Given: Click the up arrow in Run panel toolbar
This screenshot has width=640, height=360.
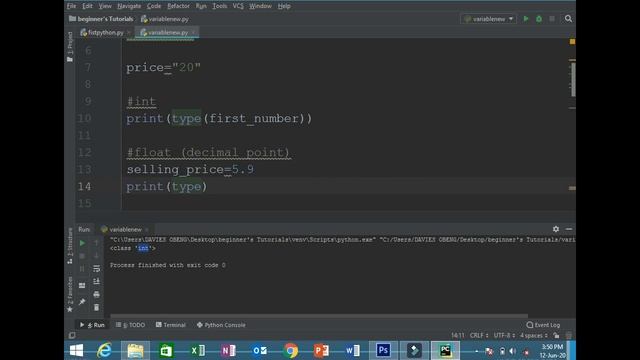Looking at the screenshot, I should point(96,243).
